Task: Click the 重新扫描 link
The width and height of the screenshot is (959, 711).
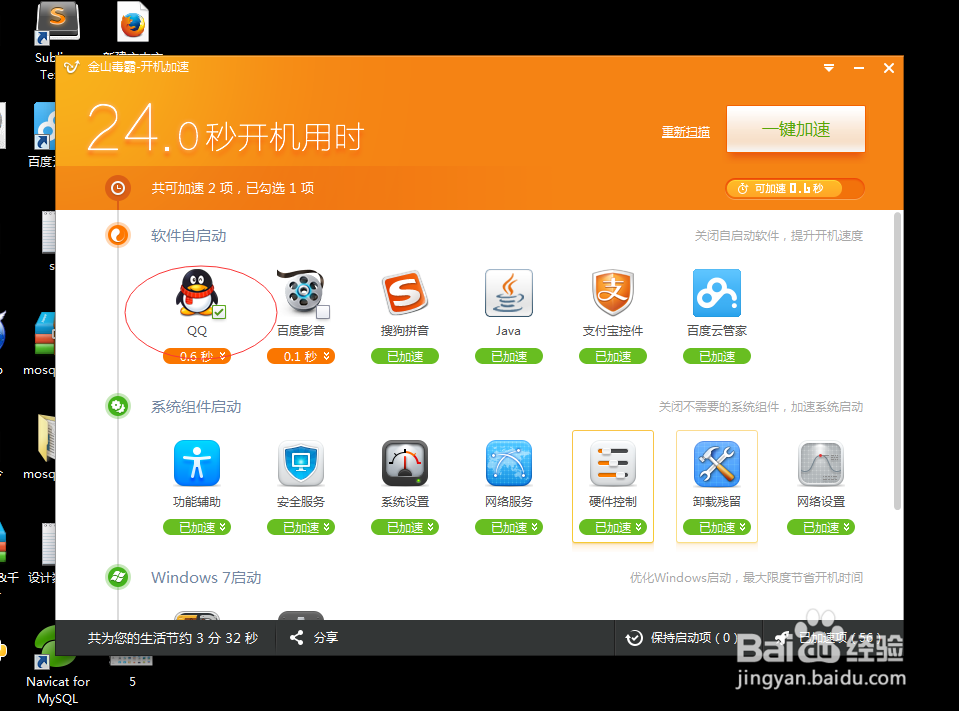Action: (686, 131)
